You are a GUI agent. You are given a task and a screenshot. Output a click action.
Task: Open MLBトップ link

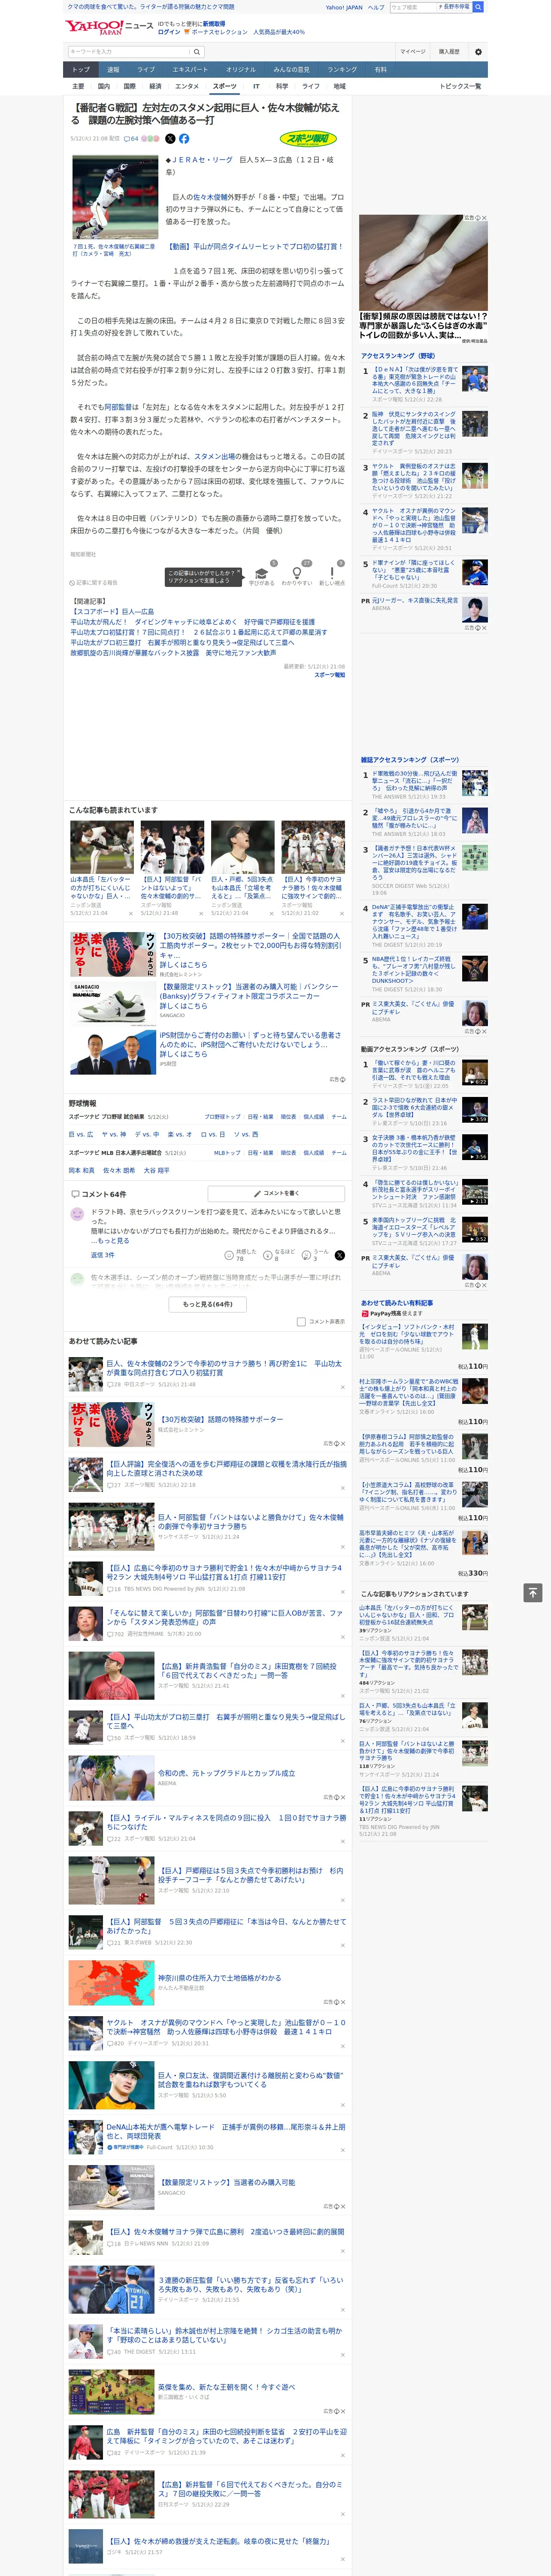(x=227, y=1153)
